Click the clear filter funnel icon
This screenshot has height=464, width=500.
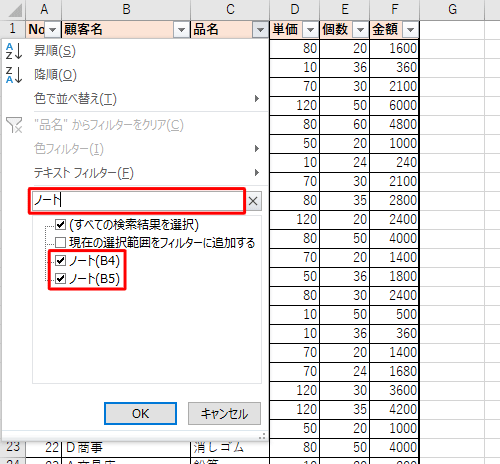[14, 125]
